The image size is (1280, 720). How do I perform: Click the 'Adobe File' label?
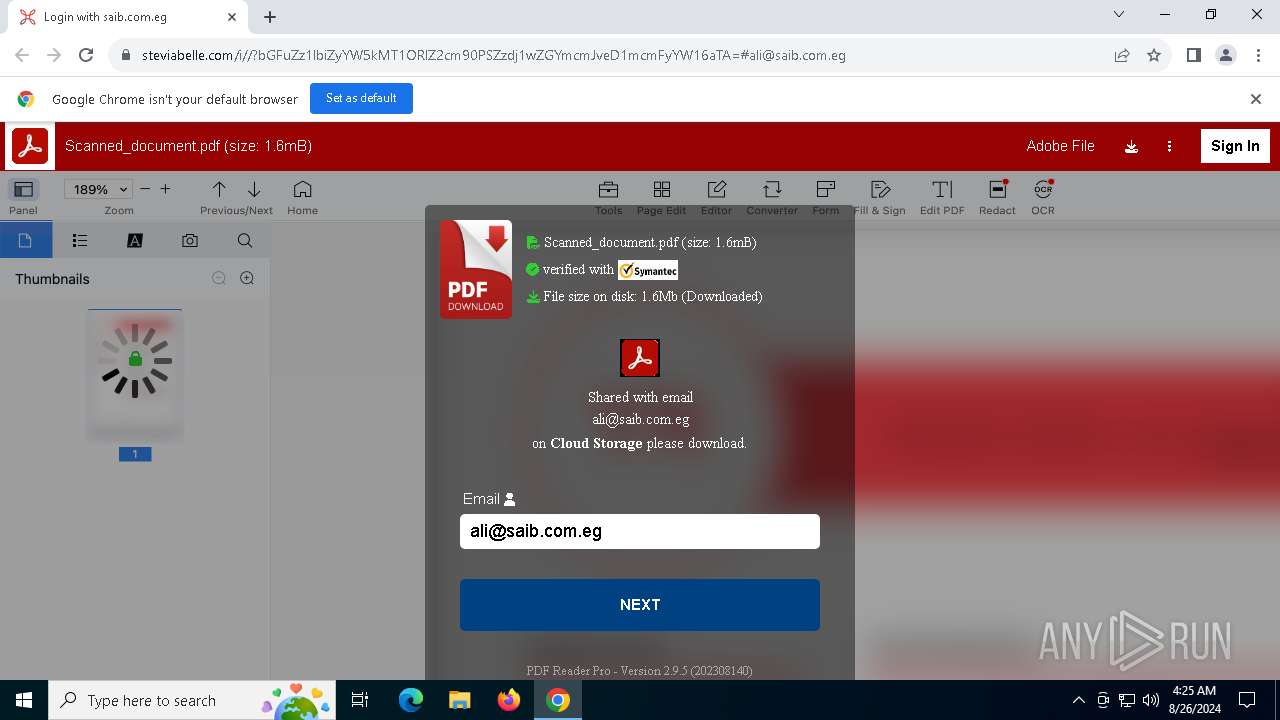1060,146
